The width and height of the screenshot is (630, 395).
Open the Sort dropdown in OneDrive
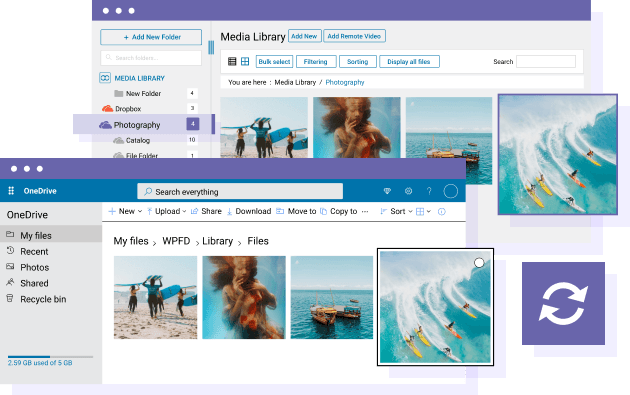(397, 211)
